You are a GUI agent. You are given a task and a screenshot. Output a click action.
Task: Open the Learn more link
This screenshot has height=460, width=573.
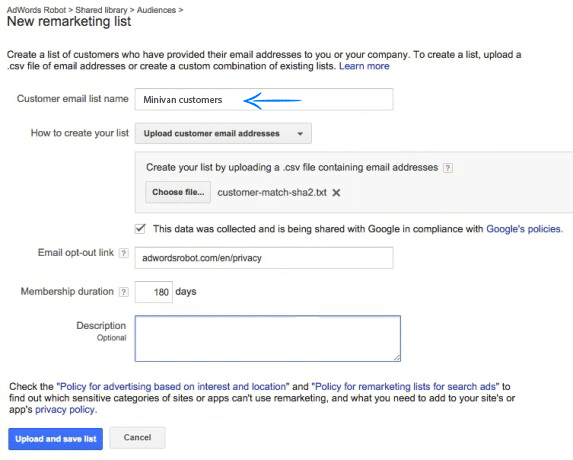(x=364, y=66)
